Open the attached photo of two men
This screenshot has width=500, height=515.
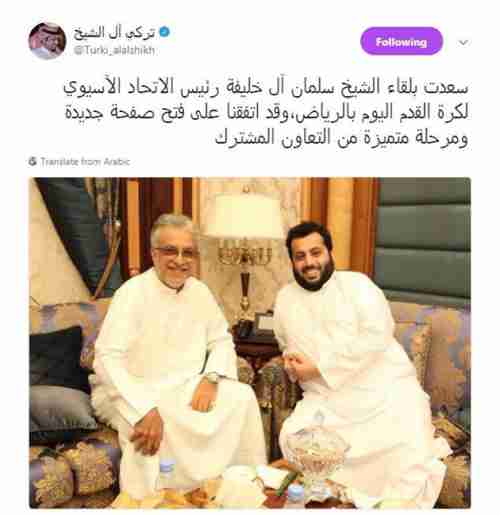(x=250, y=343)
